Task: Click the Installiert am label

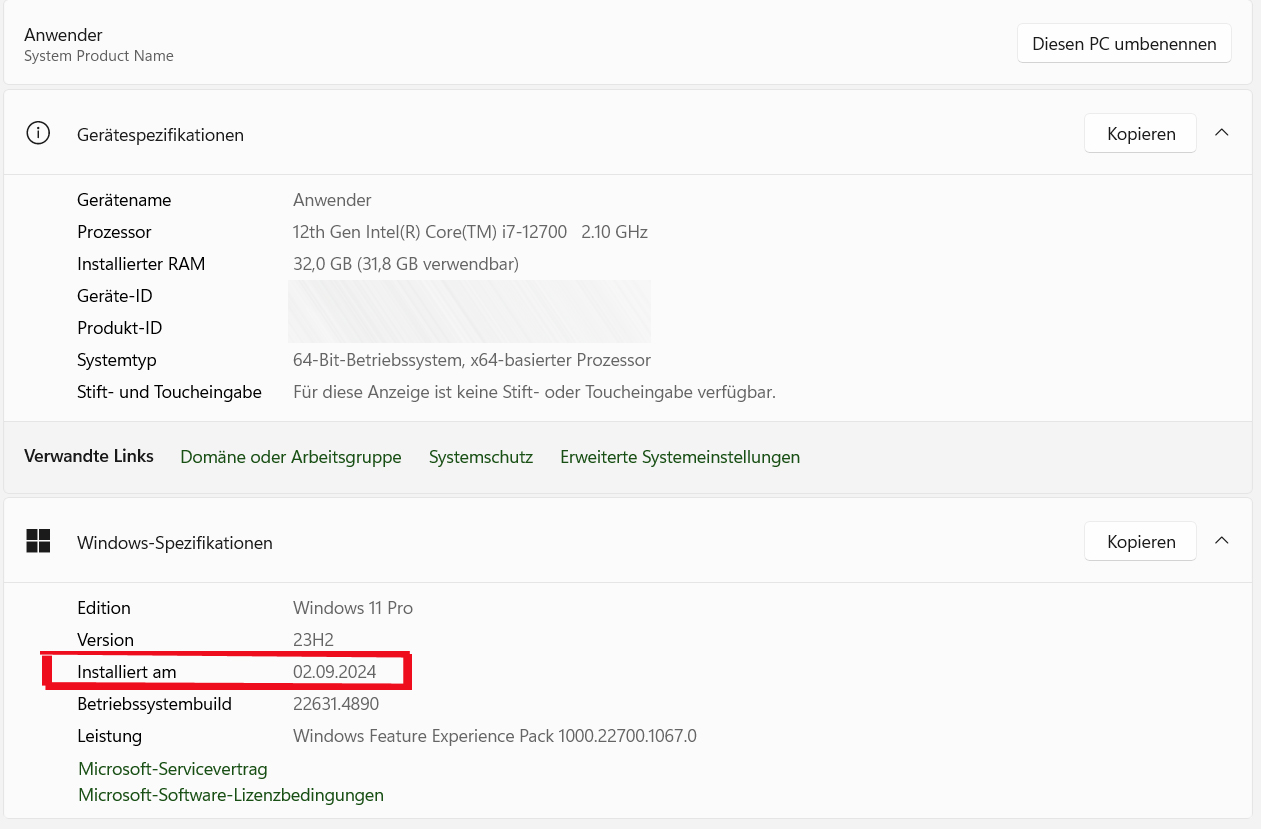Action: pyautogui.click(x=127, y=672)
